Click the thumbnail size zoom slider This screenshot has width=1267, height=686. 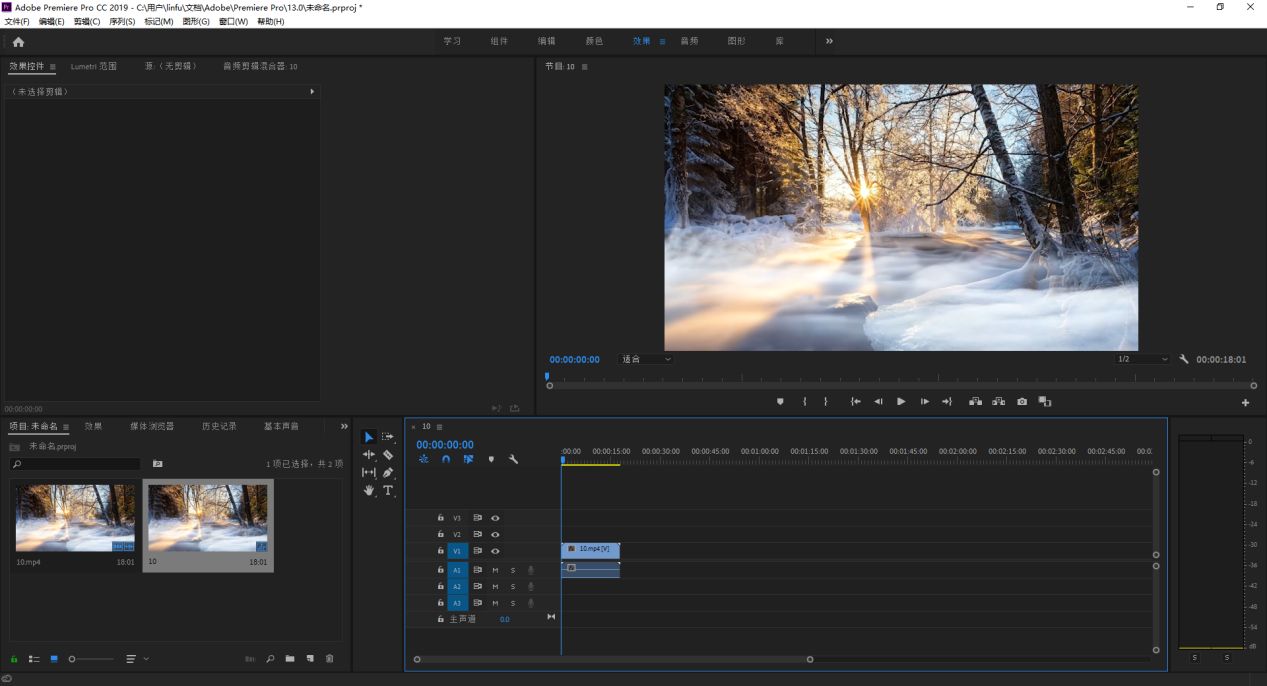point(72,659)
